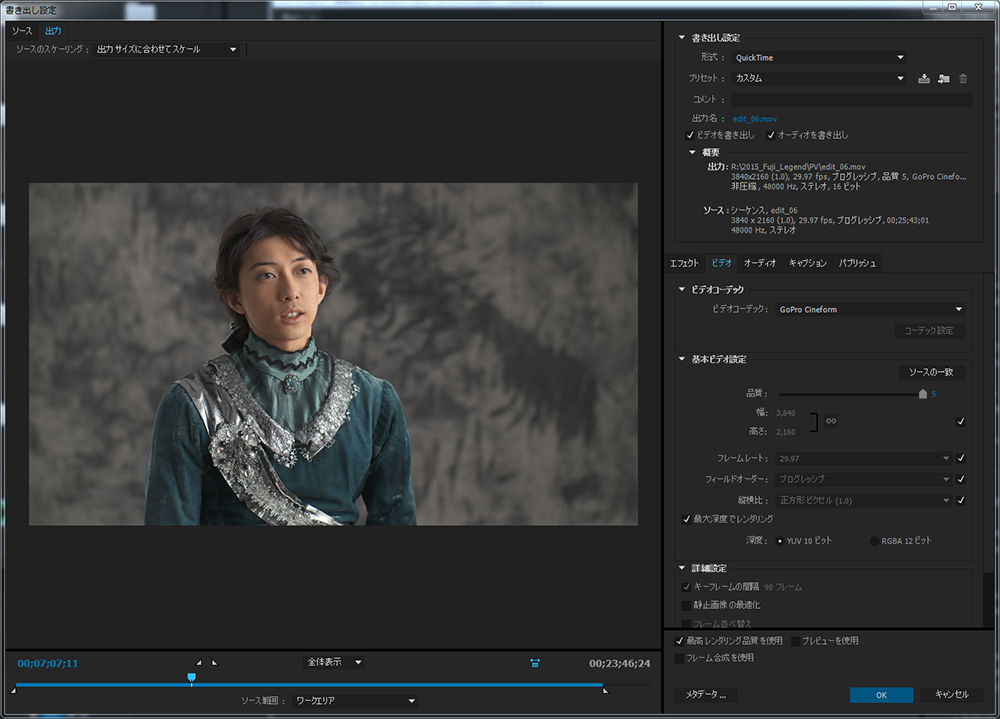
Task: Switch to the ソース tab
Action: pyautogui.click(x=22, y=31)
